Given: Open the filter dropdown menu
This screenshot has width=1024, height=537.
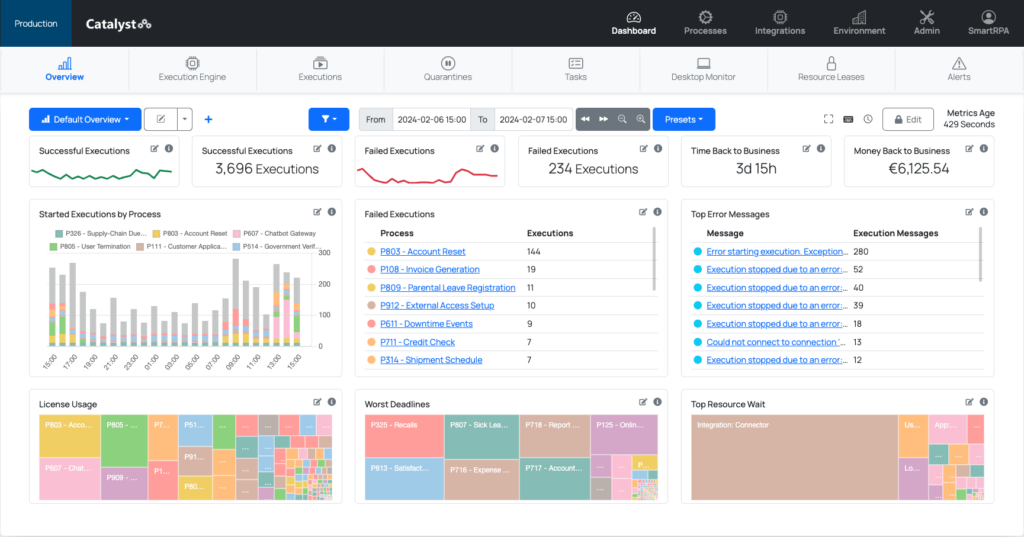Looking at the screenshot, I should (328, 119).
